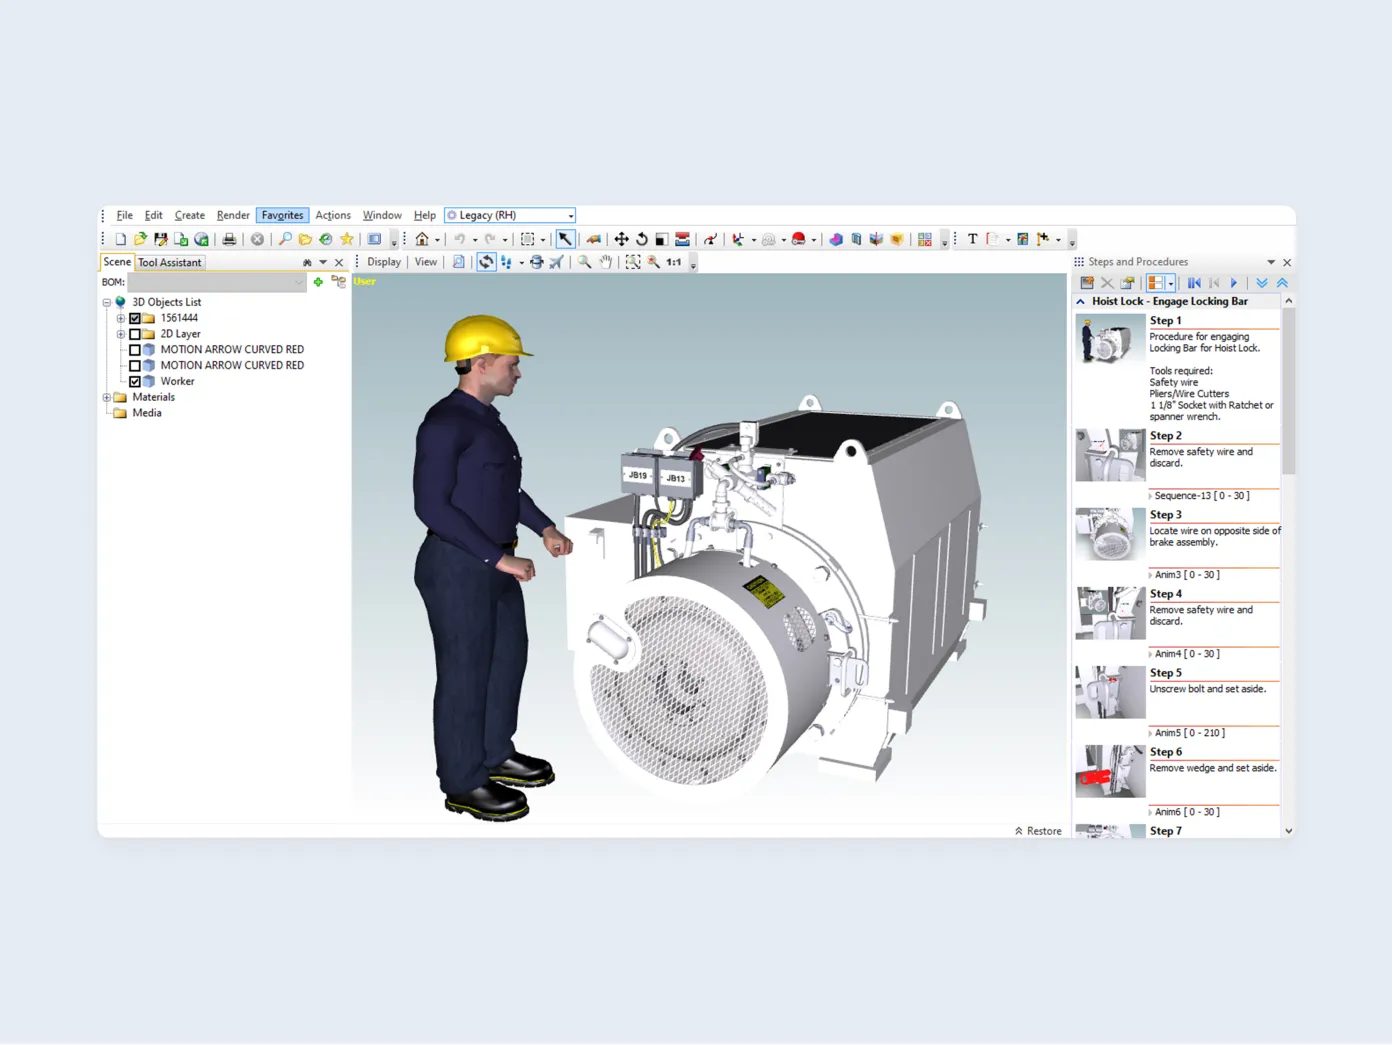Click the Zoom area selection icon
1392x1045 pixels.
click(x=633, y=262)
